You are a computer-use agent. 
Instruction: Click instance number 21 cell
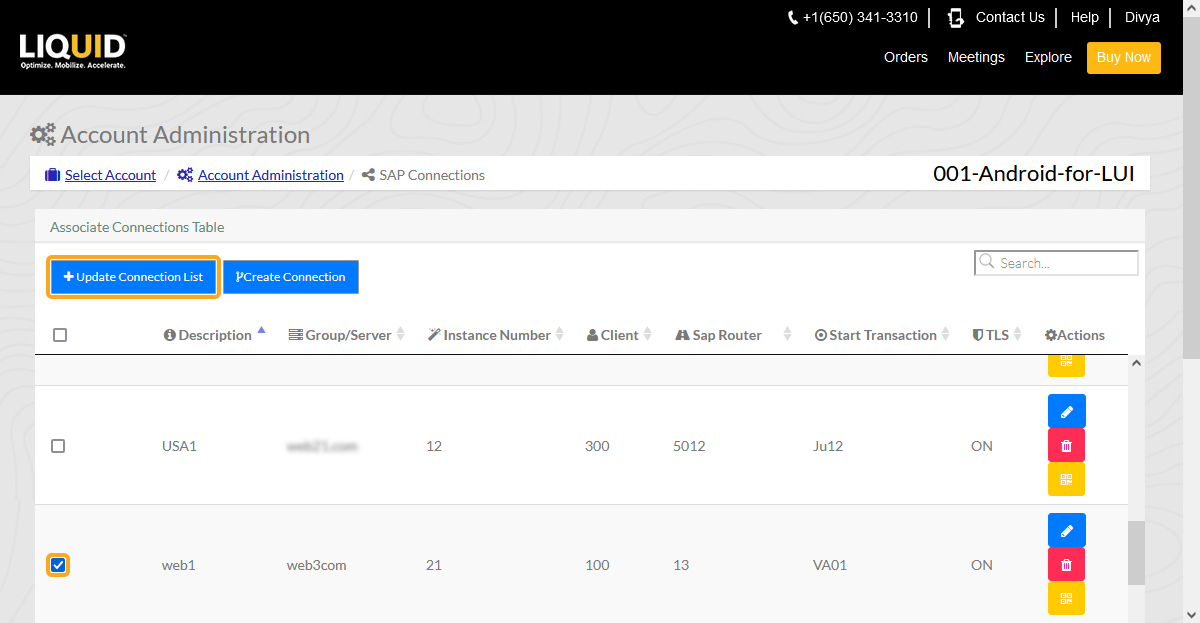point(434,565)
